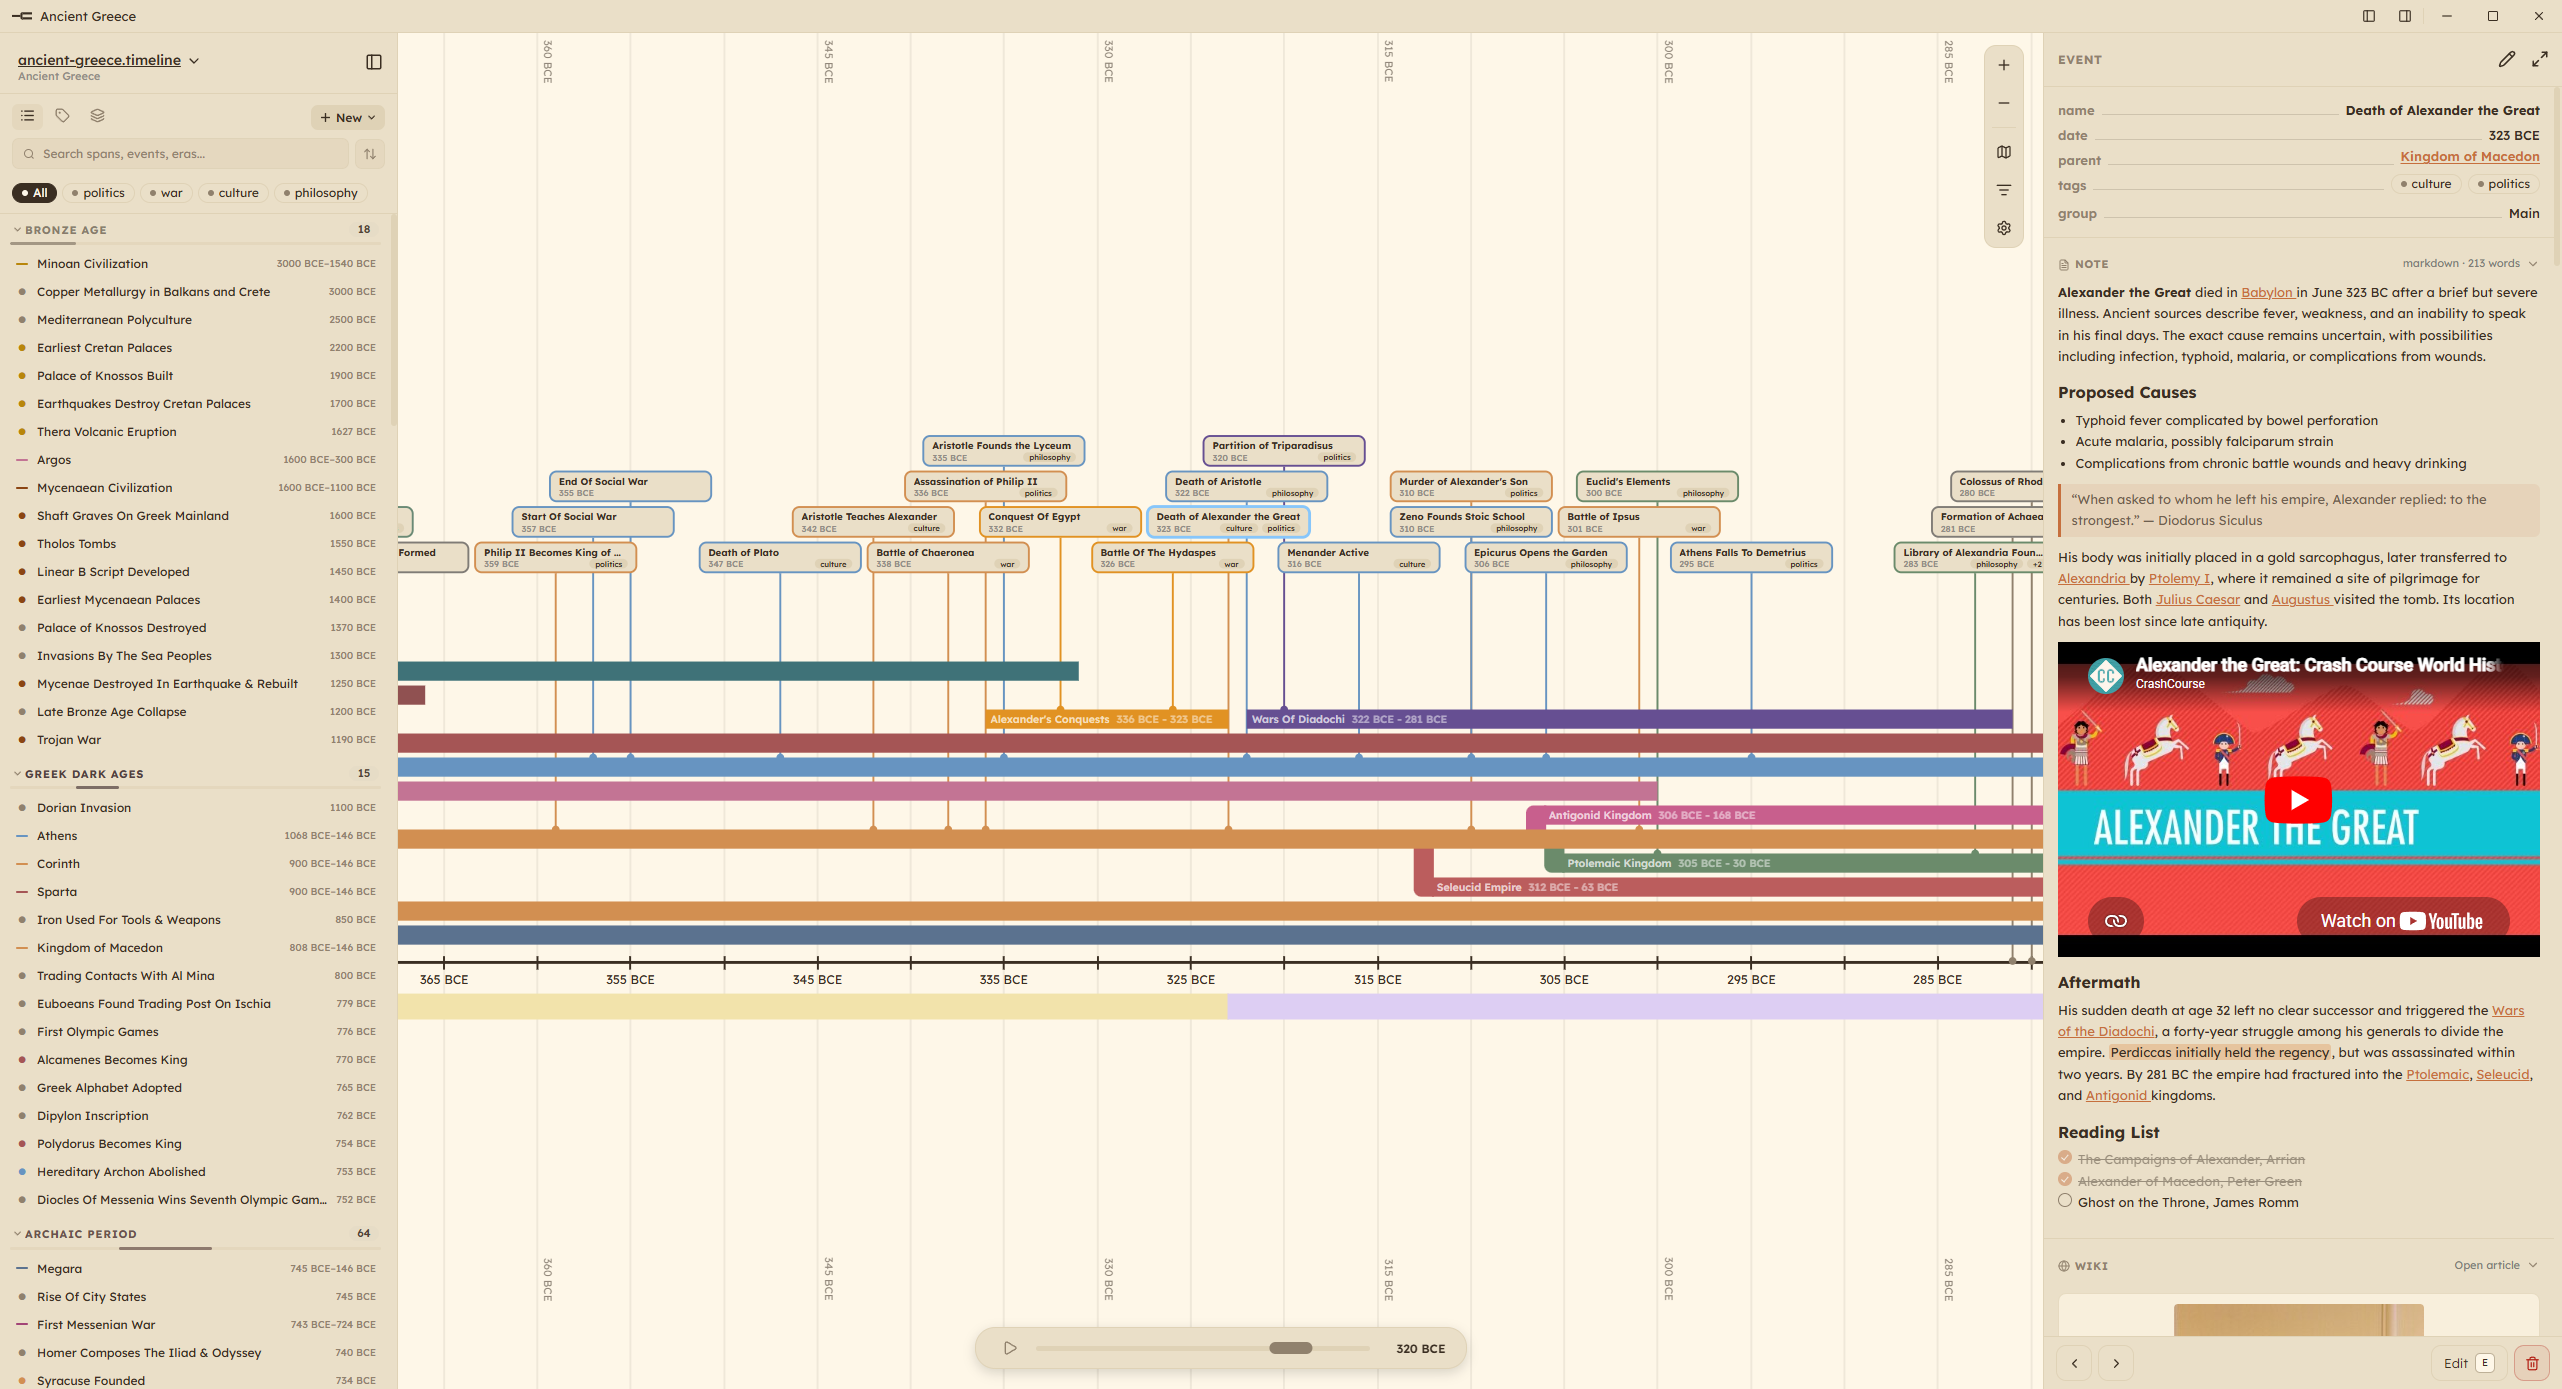This screenshot has width=2562, height=1389.
Task: Select the Ptolemaic Kingdom span bar
Action: click(x=1794, y=863)
